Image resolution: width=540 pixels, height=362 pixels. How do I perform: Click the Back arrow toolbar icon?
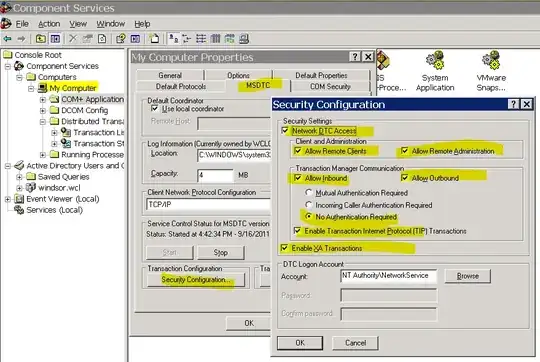click(x=7, y=39)
